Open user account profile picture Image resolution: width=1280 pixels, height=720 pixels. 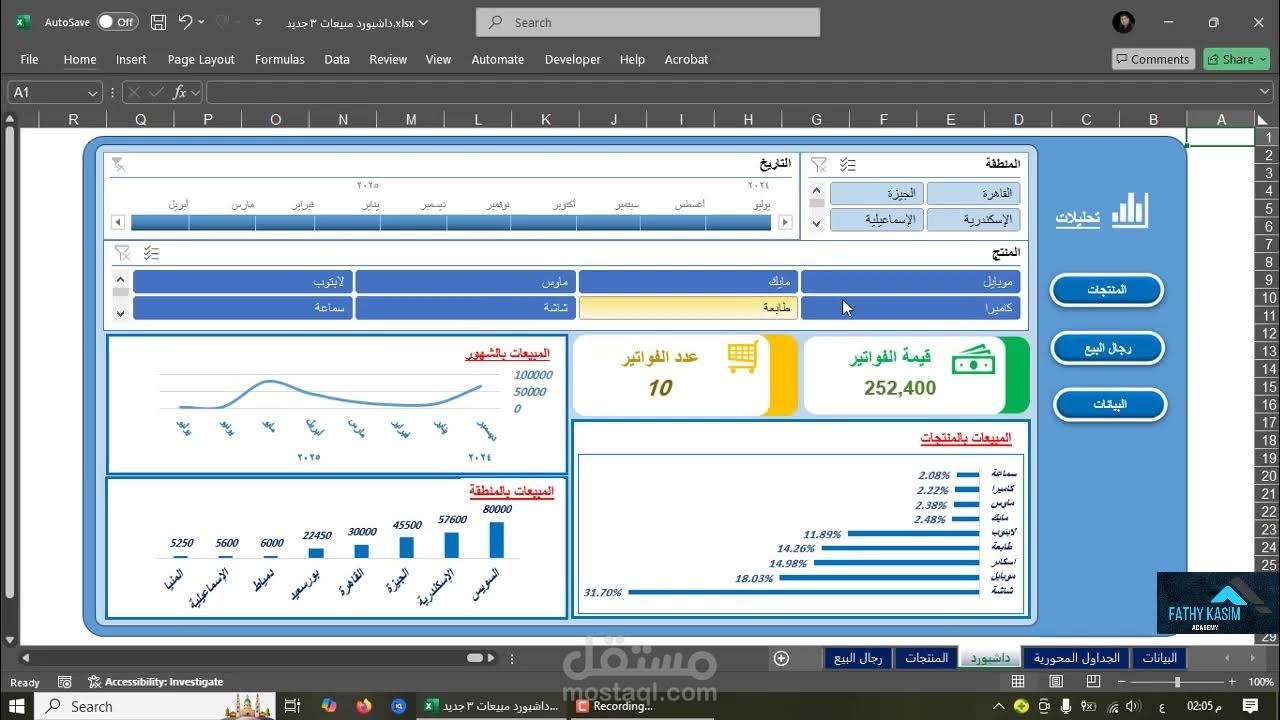pyautogui.click(x=1123, y=22)
